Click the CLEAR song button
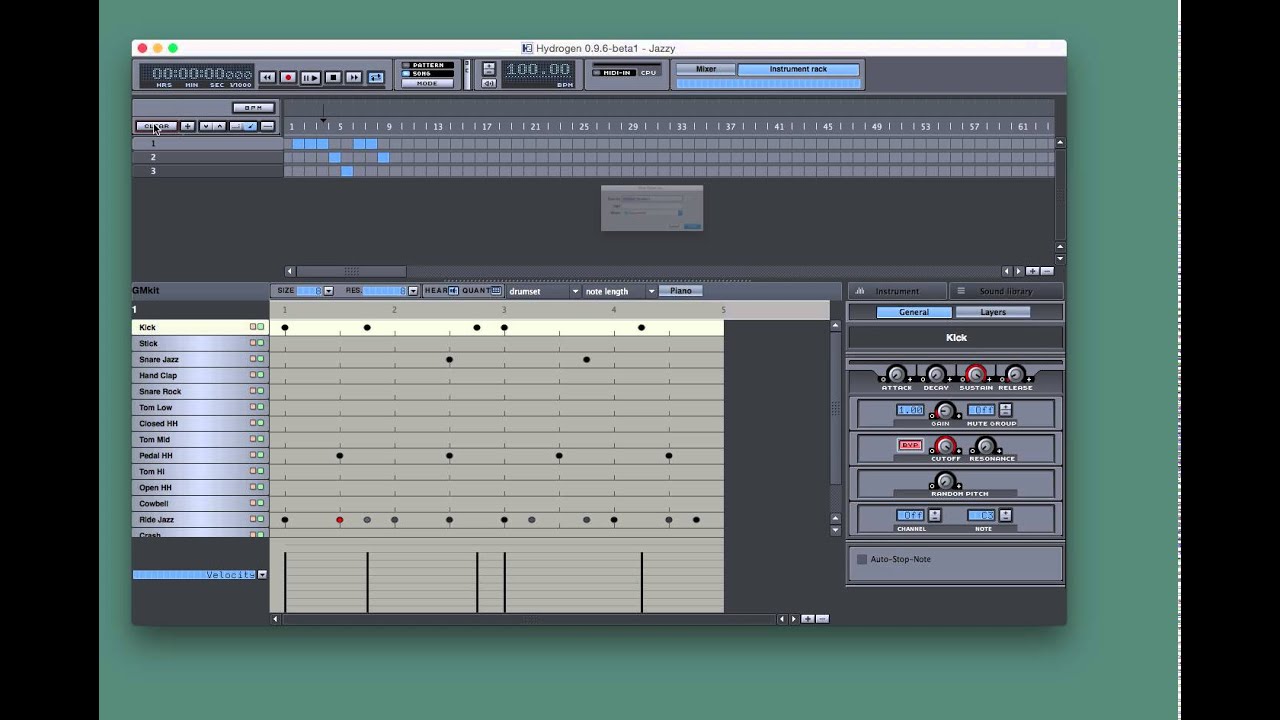Screen dimensions: 1280x720 [x=156, y=126]
